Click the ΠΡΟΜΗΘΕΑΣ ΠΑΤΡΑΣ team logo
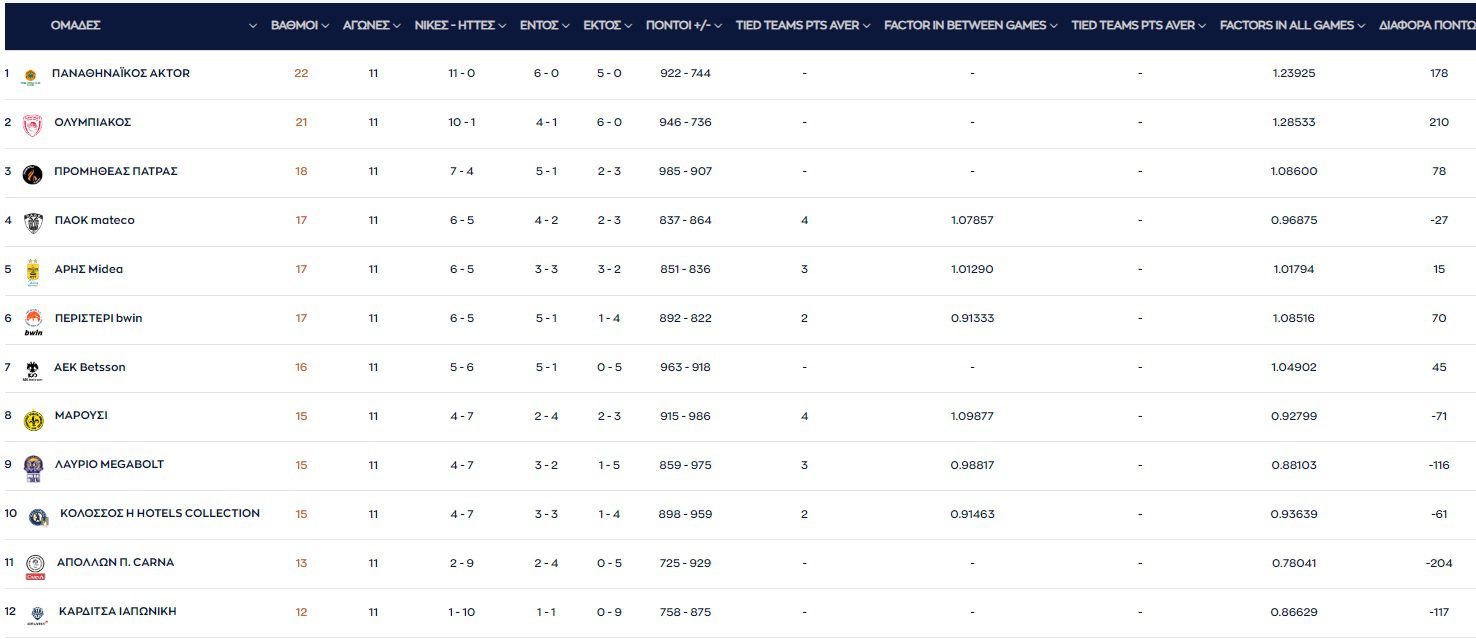The width and height of the screenshot is (1476, 639). [x=32, y=174]
